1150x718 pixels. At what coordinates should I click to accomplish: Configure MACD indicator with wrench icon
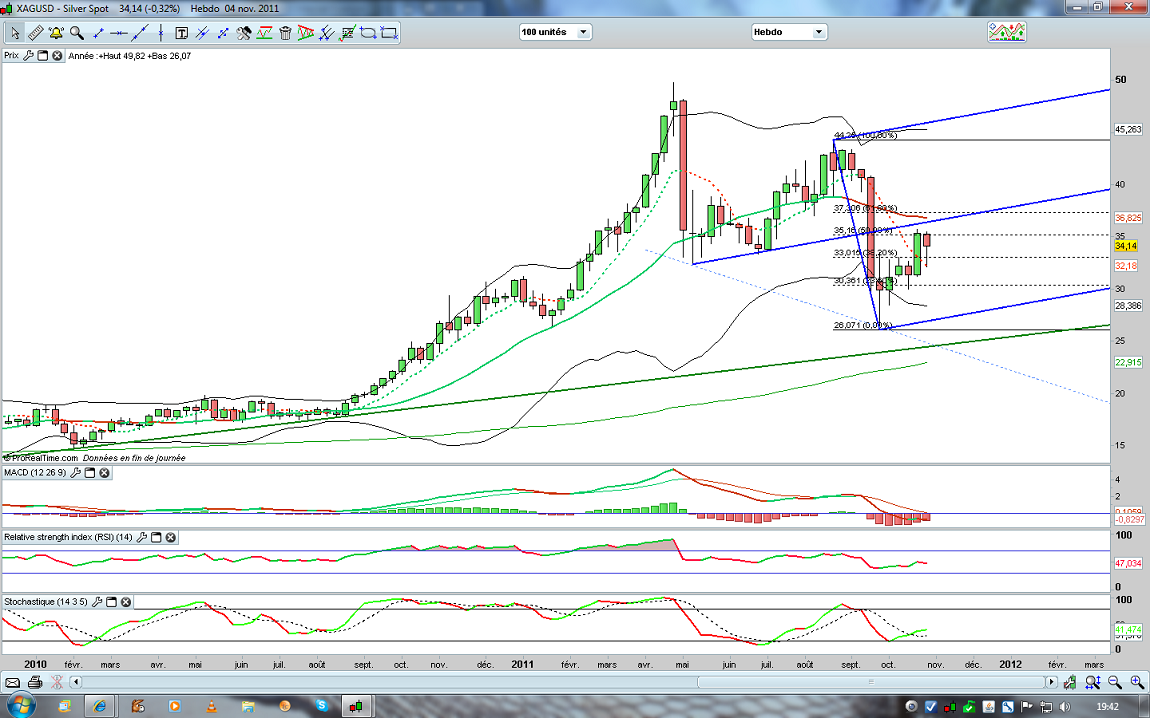tap(76, 473)
